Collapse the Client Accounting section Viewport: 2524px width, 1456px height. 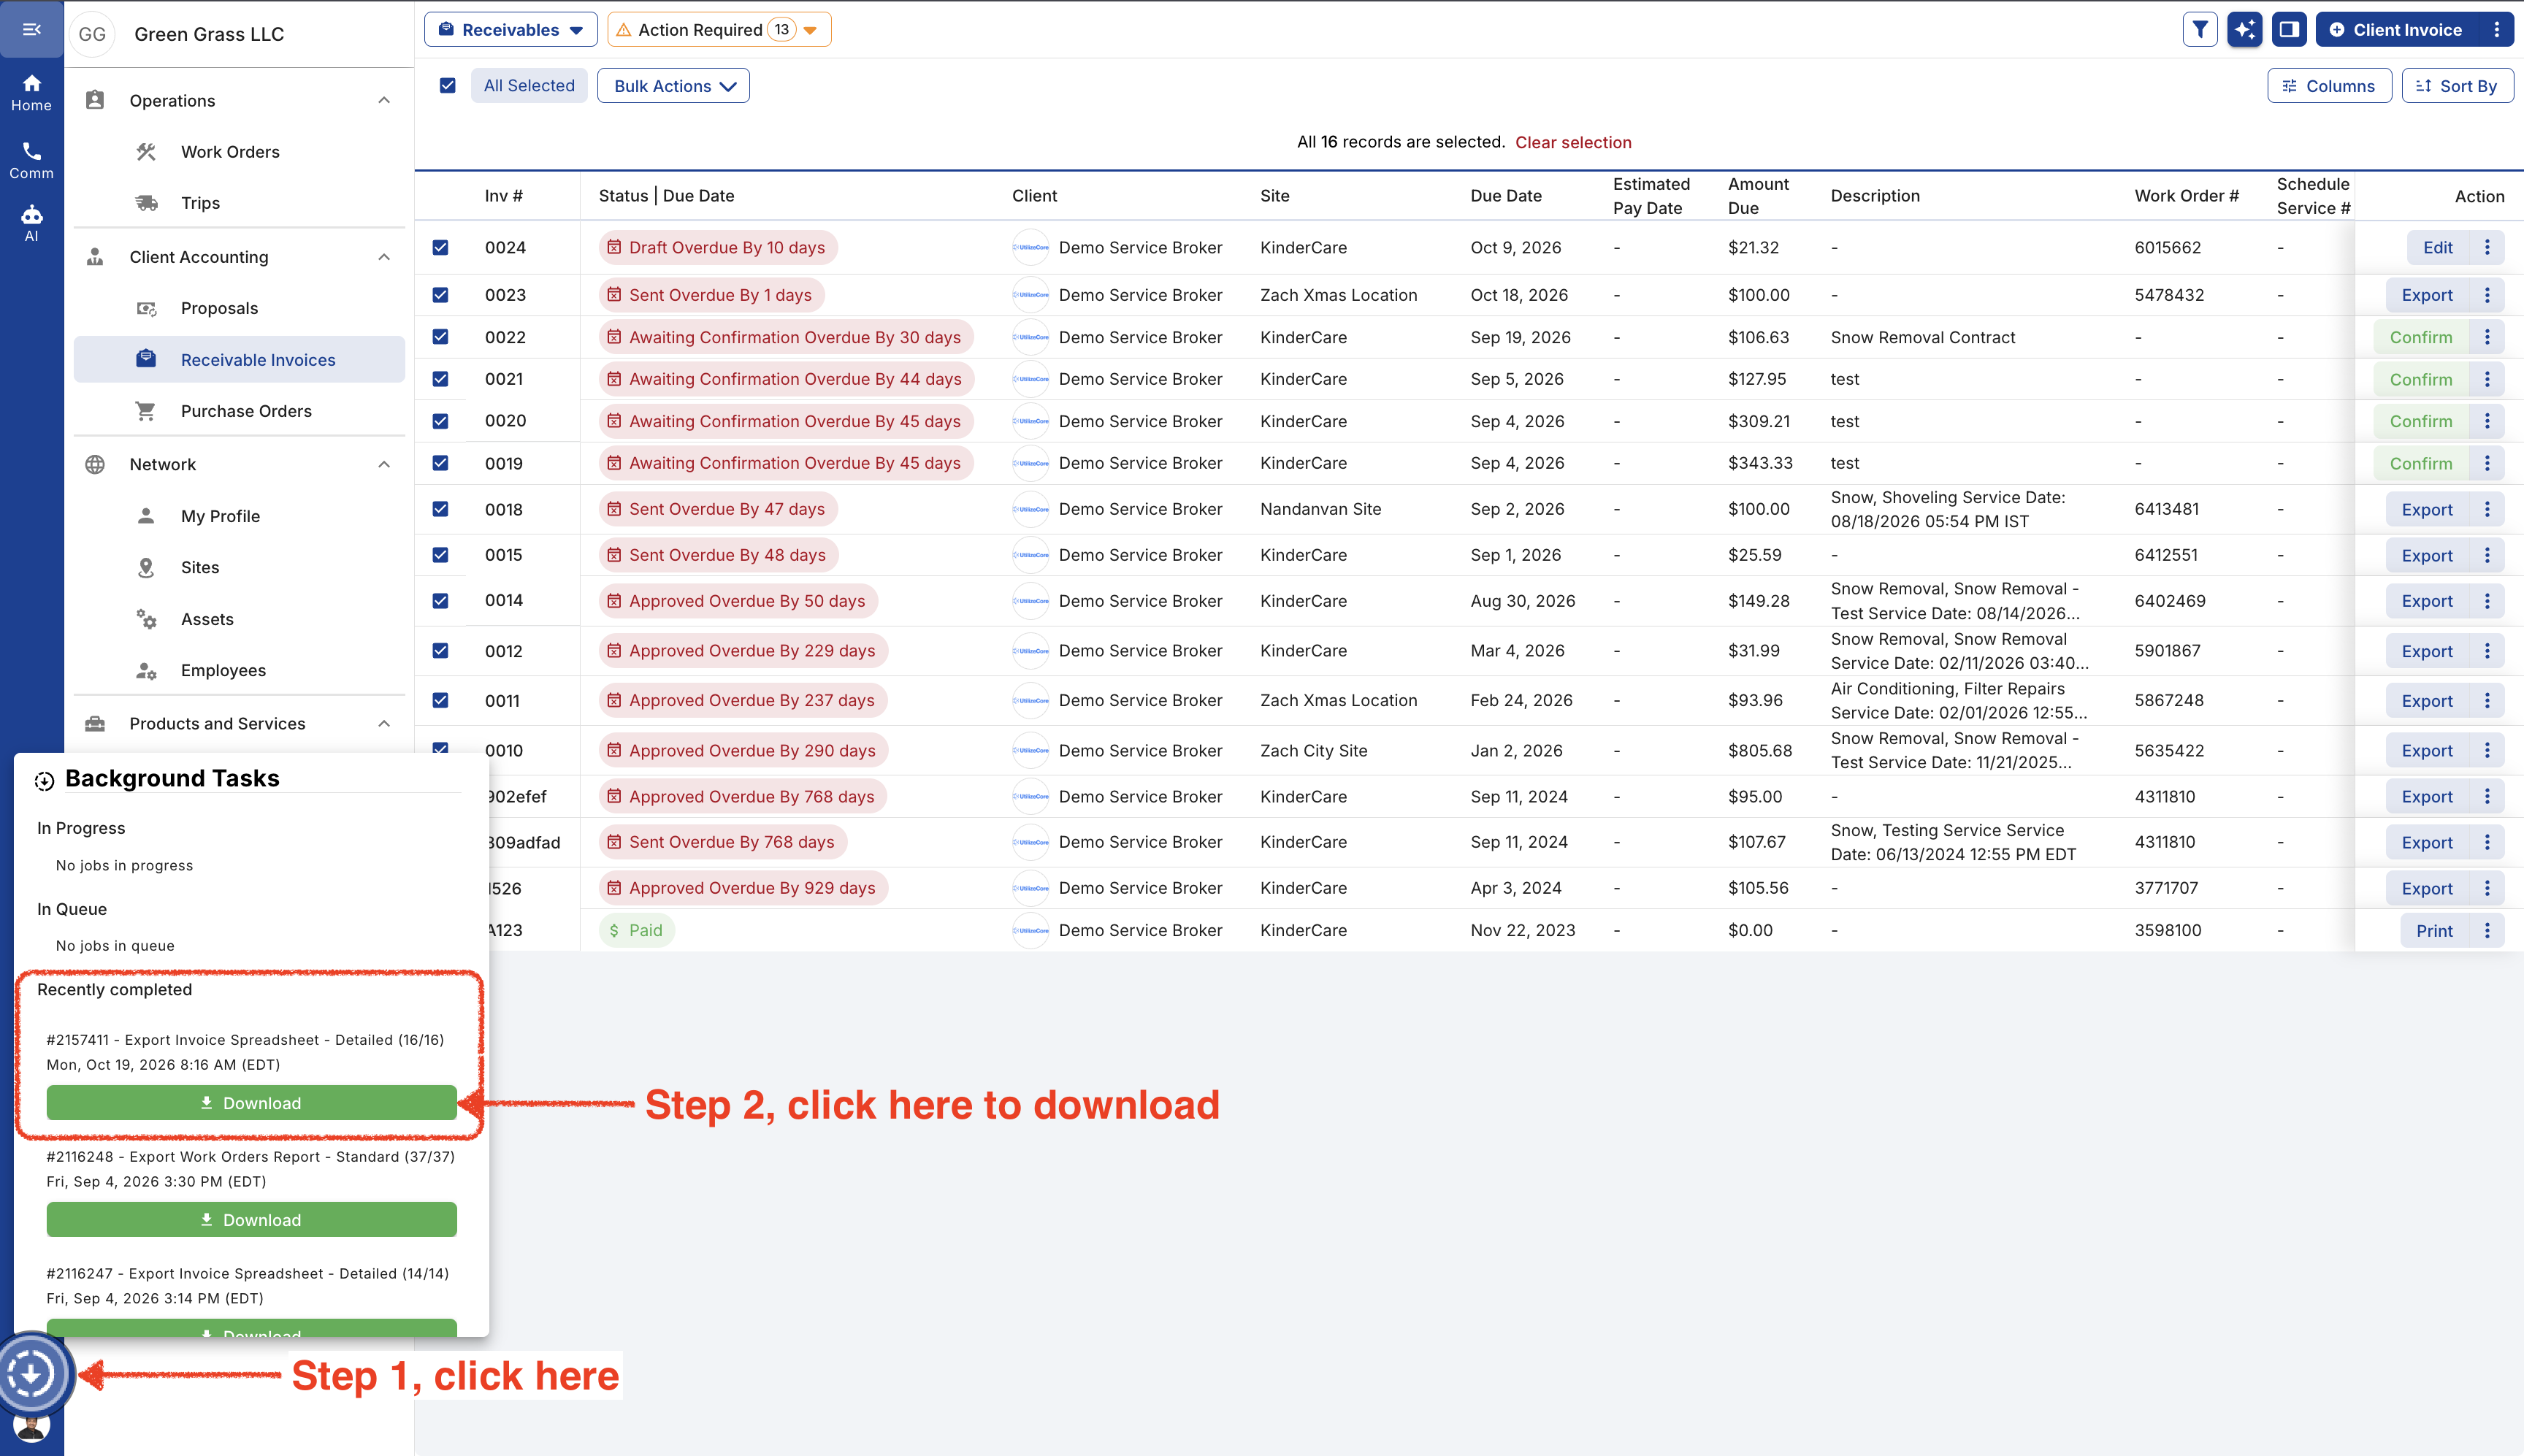tap(384, 257)
